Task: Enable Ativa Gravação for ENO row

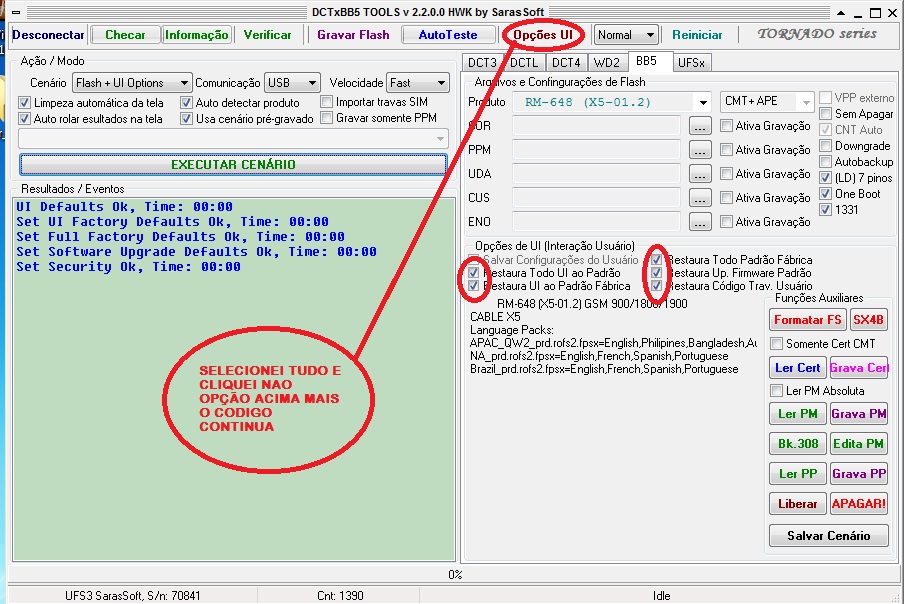Action: [727, 222]
